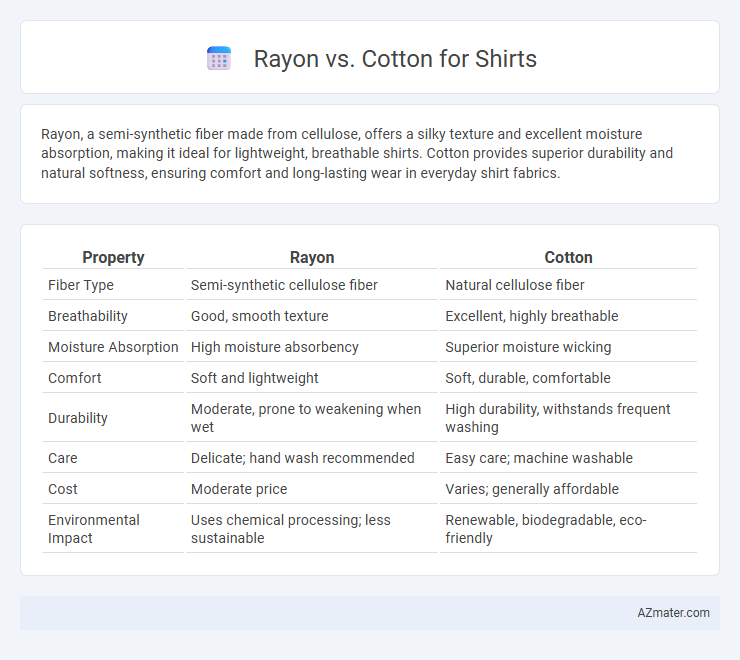Click 'Good, smooth texture' cell
Image resolution: width=740 pixels, height=660 pixels.
coord(260,316)
